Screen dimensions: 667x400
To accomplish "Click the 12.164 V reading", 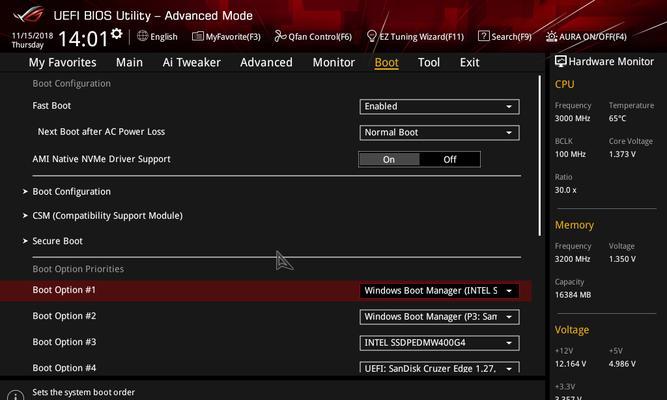I will (x=570, y=364).
